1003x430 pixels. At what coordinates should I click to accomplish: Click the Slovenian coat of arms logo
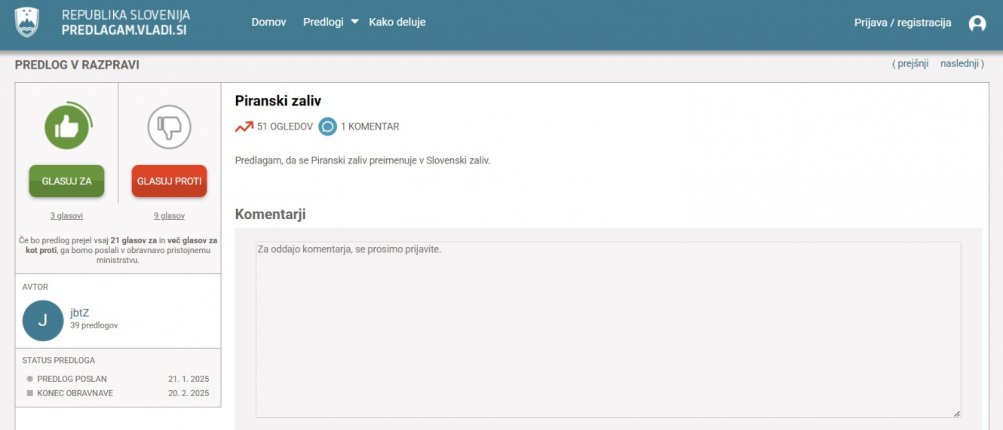[x=26, y=22]
